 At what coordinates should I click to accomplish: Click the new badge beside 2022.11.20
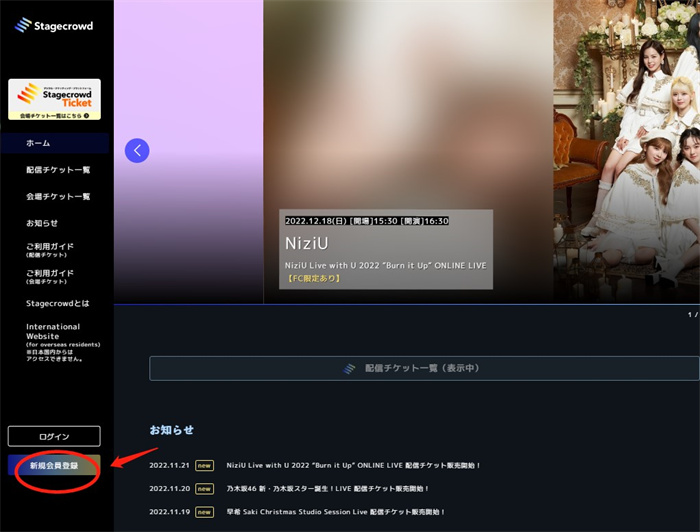[204, 489]
